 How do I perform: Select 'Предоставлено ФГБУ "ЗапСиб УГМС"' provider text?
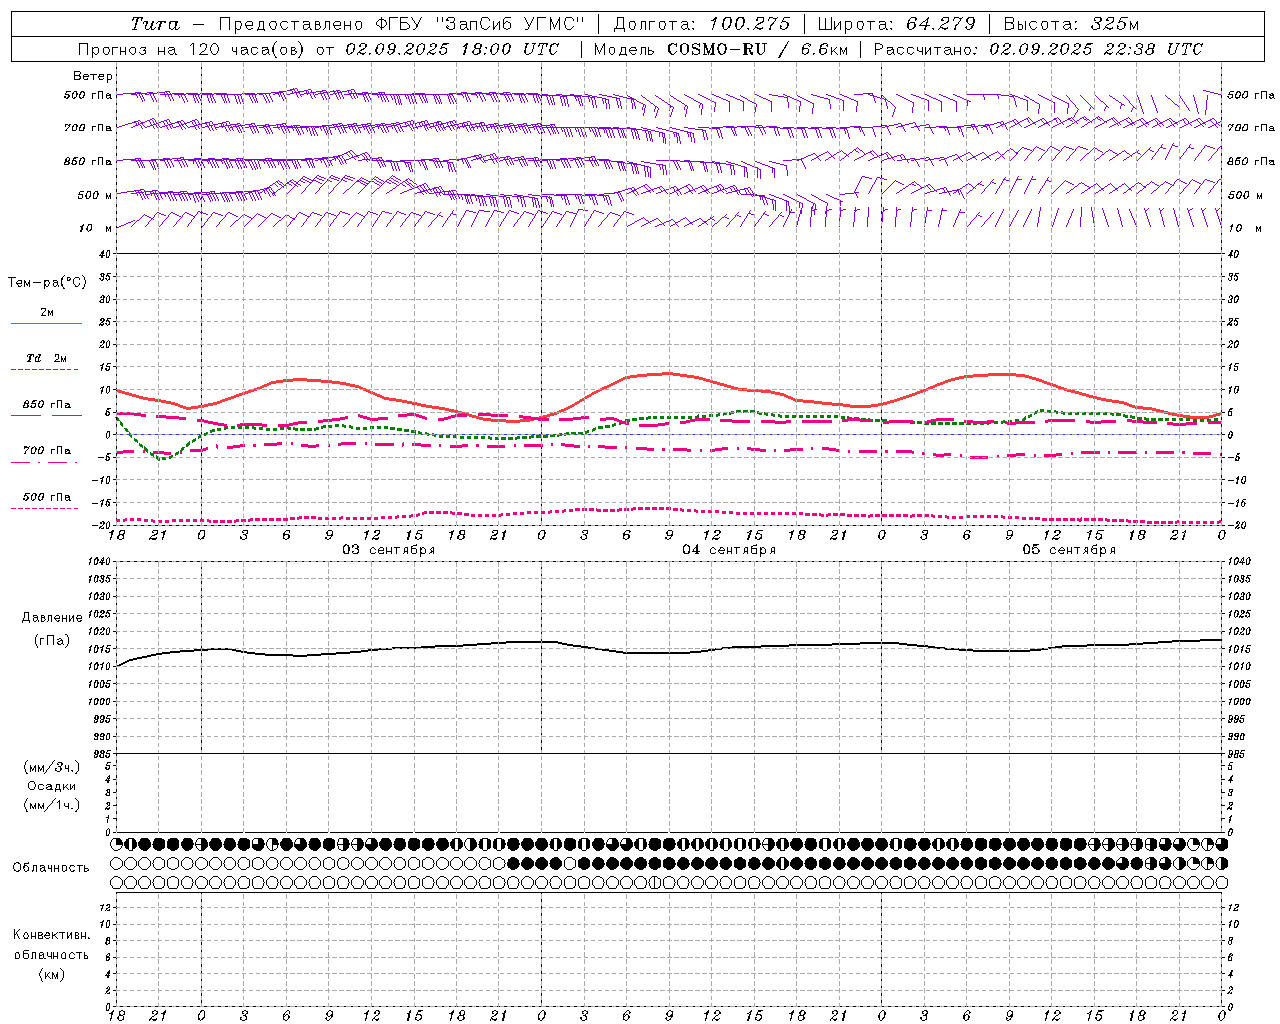coord(400,24)
